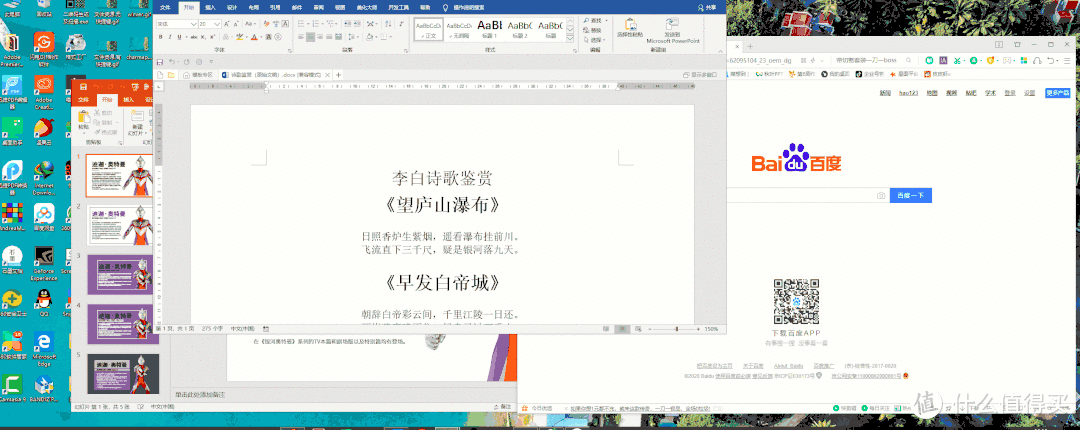1080x430 pixels.
Task: Open the font size dropdown showing 20
Action: [x=217, y=24]
